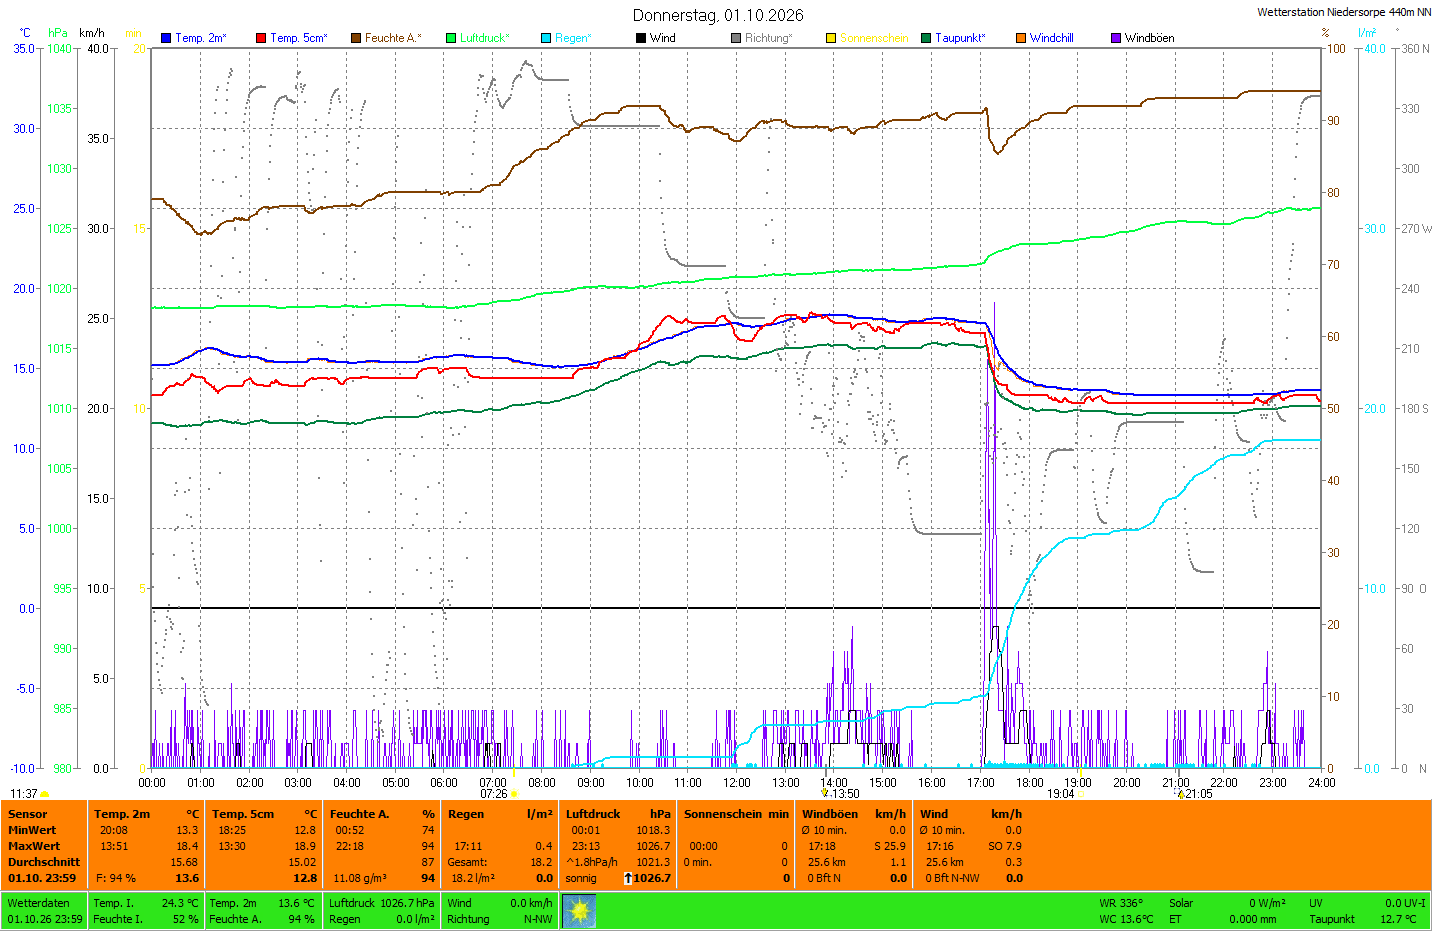The height and width of the screenshot is (931, 1432).
Task: Click the blue Temp. 2m legend swatch
Action: tap(166, 38)
